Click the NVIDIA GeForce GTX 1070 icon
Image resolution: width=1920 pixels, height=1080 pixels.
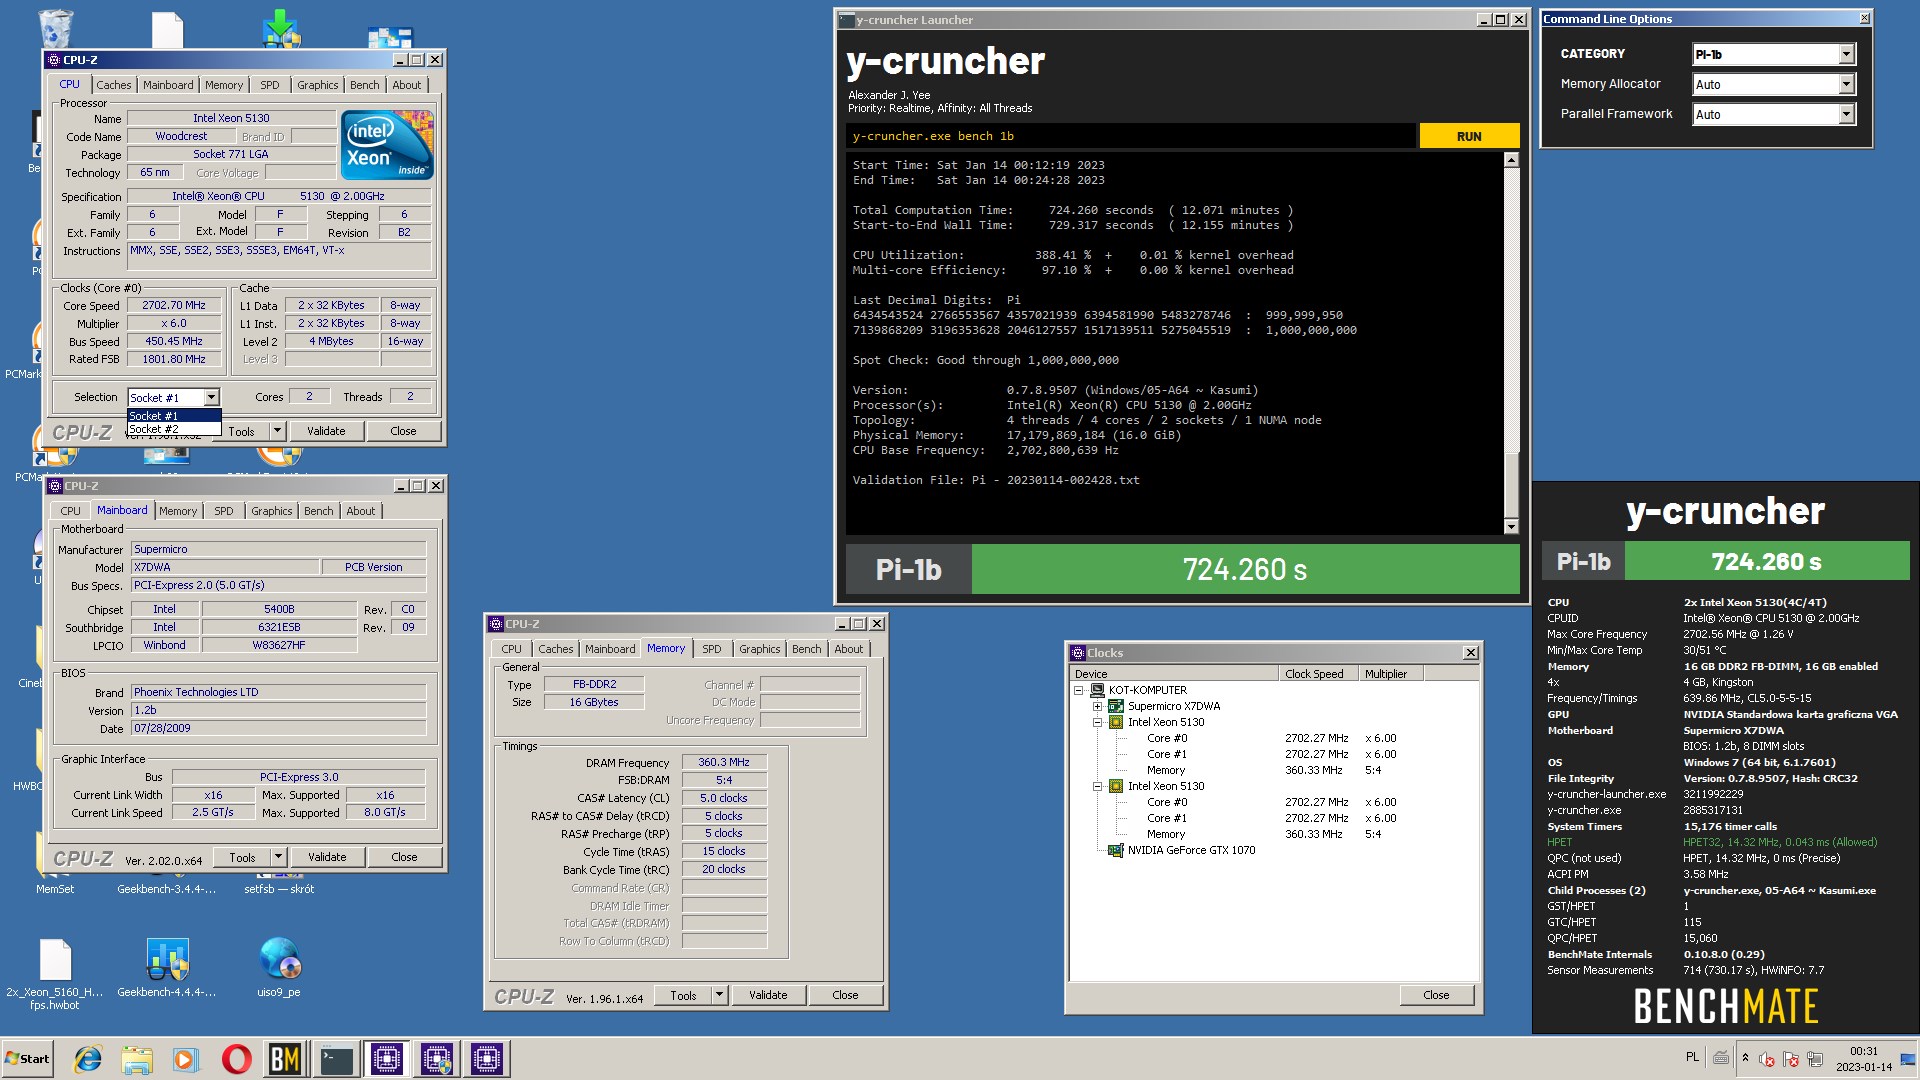[1116, 850]
